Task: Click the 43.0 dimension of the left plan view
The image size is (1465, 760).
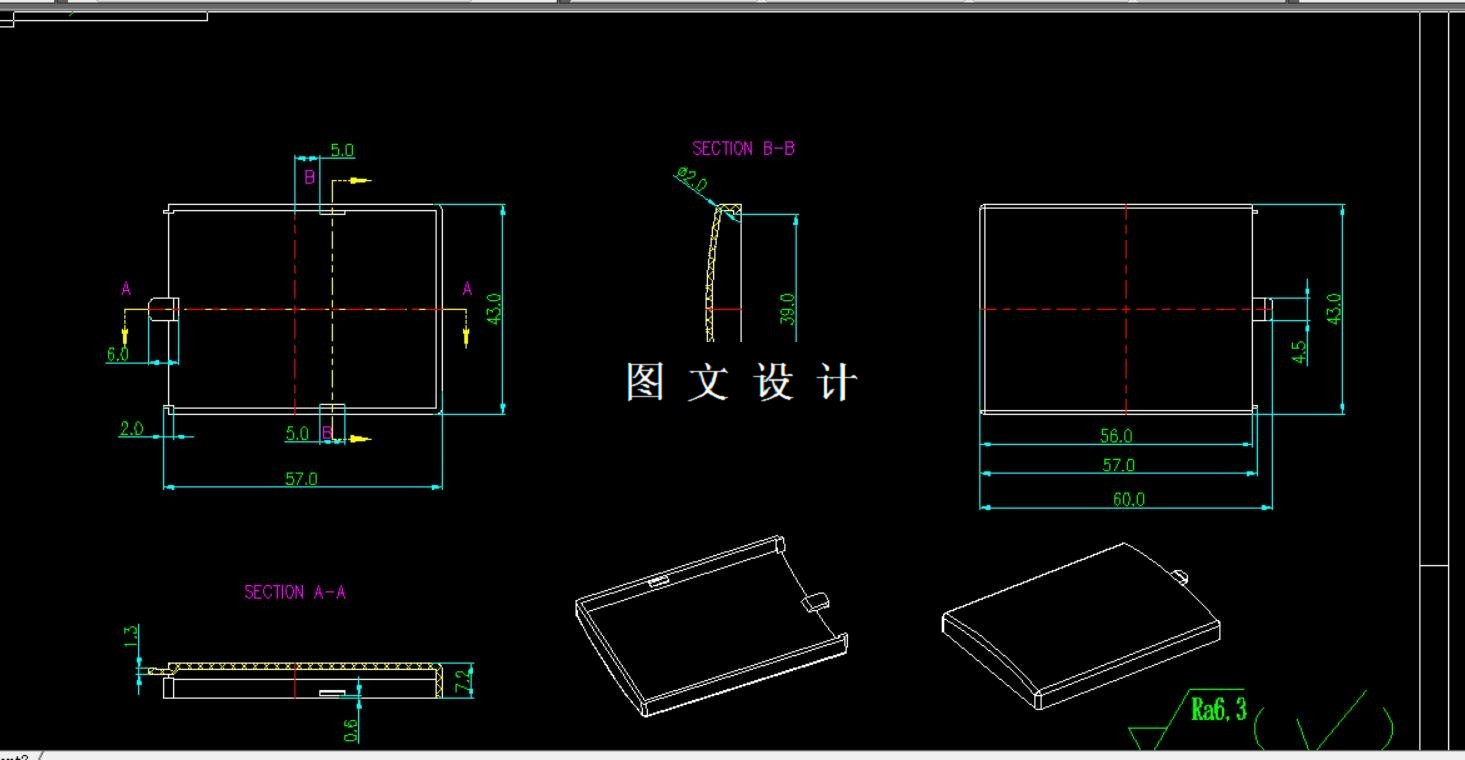Action: (492, 308)
